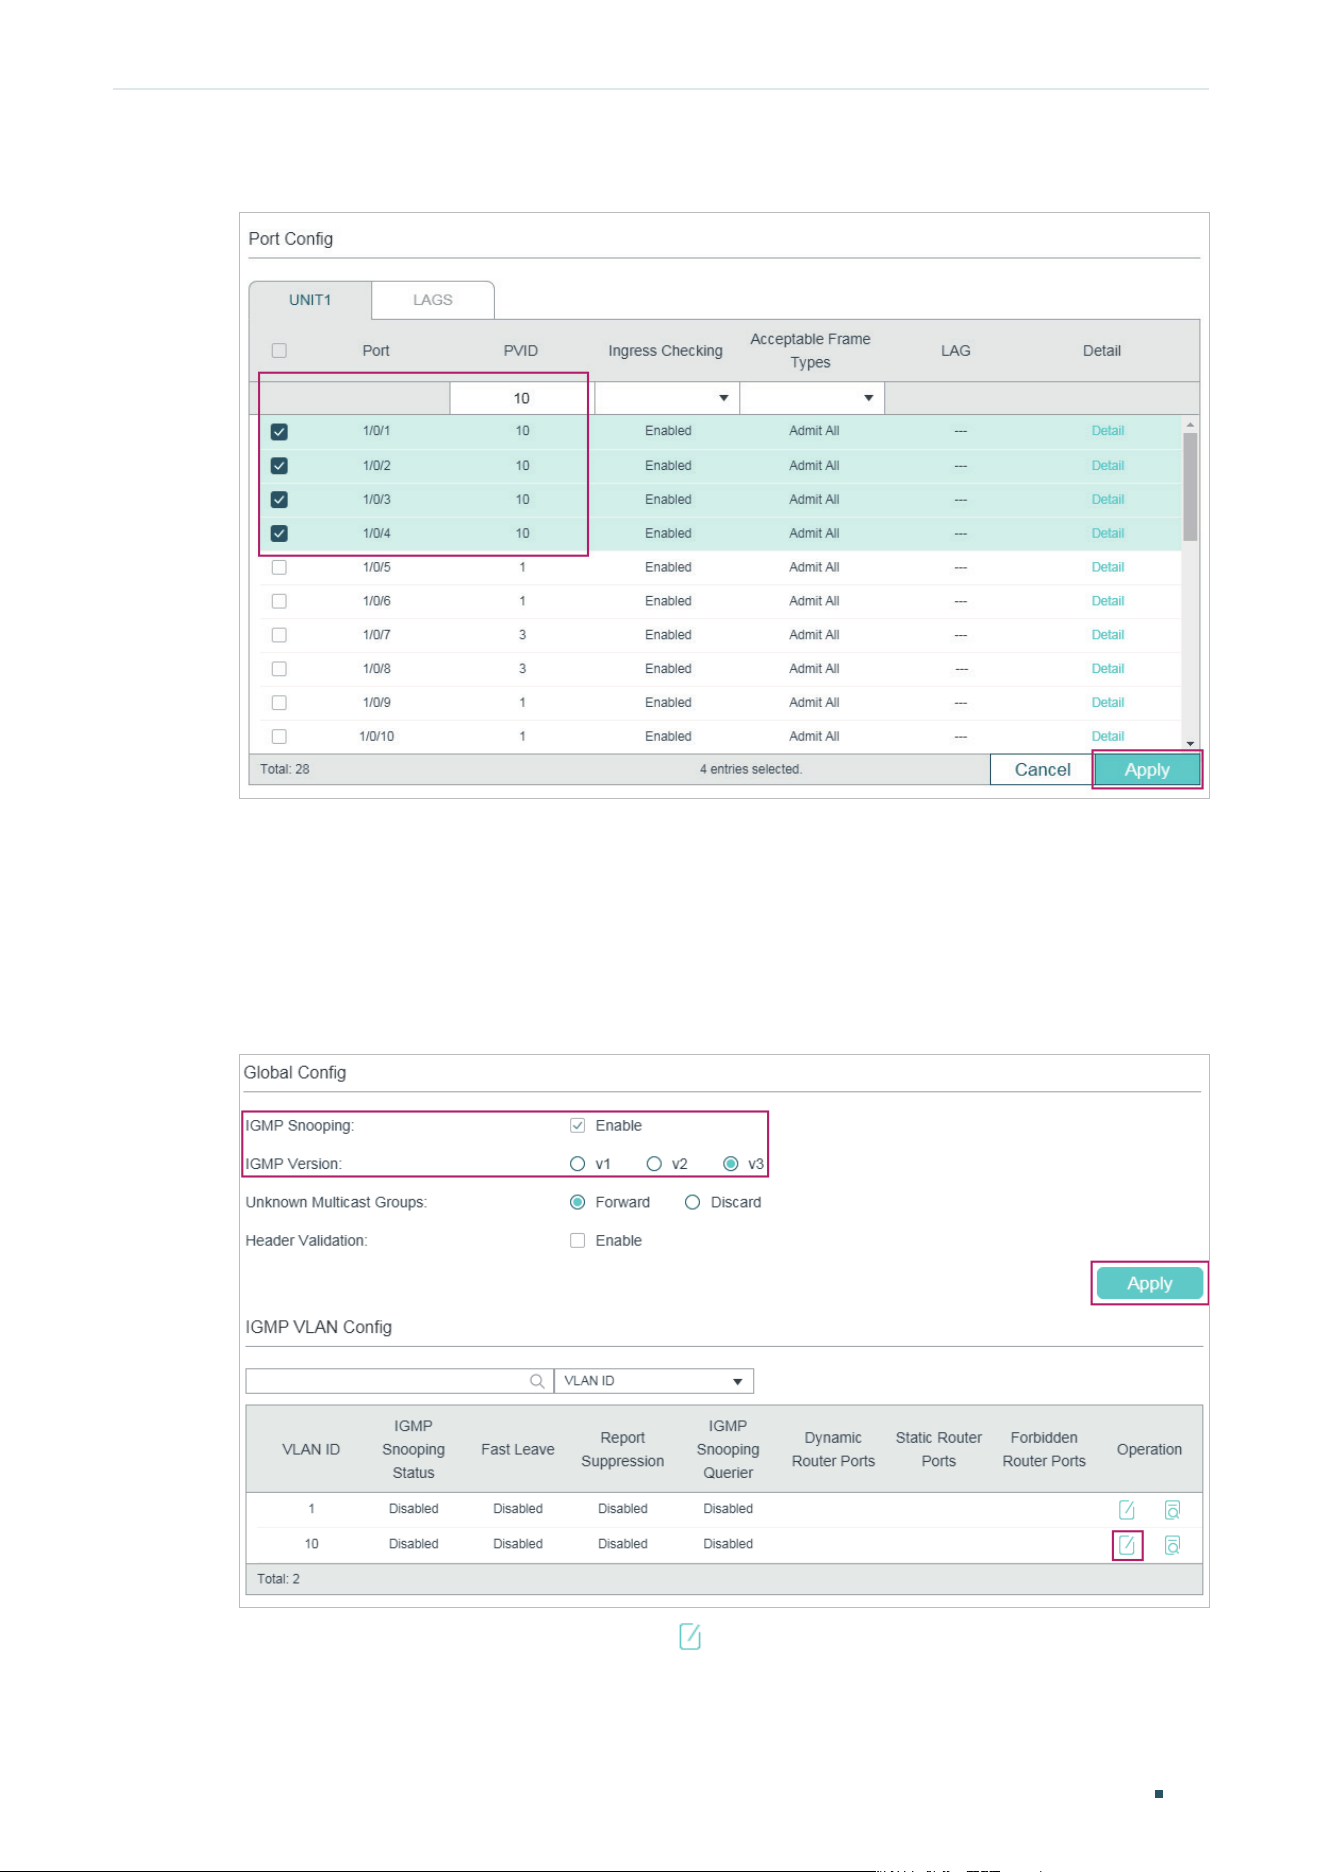Switch to the LAGS tab
The width and height of the screenshot is (1324, 1872).
[x=433, y=300]
